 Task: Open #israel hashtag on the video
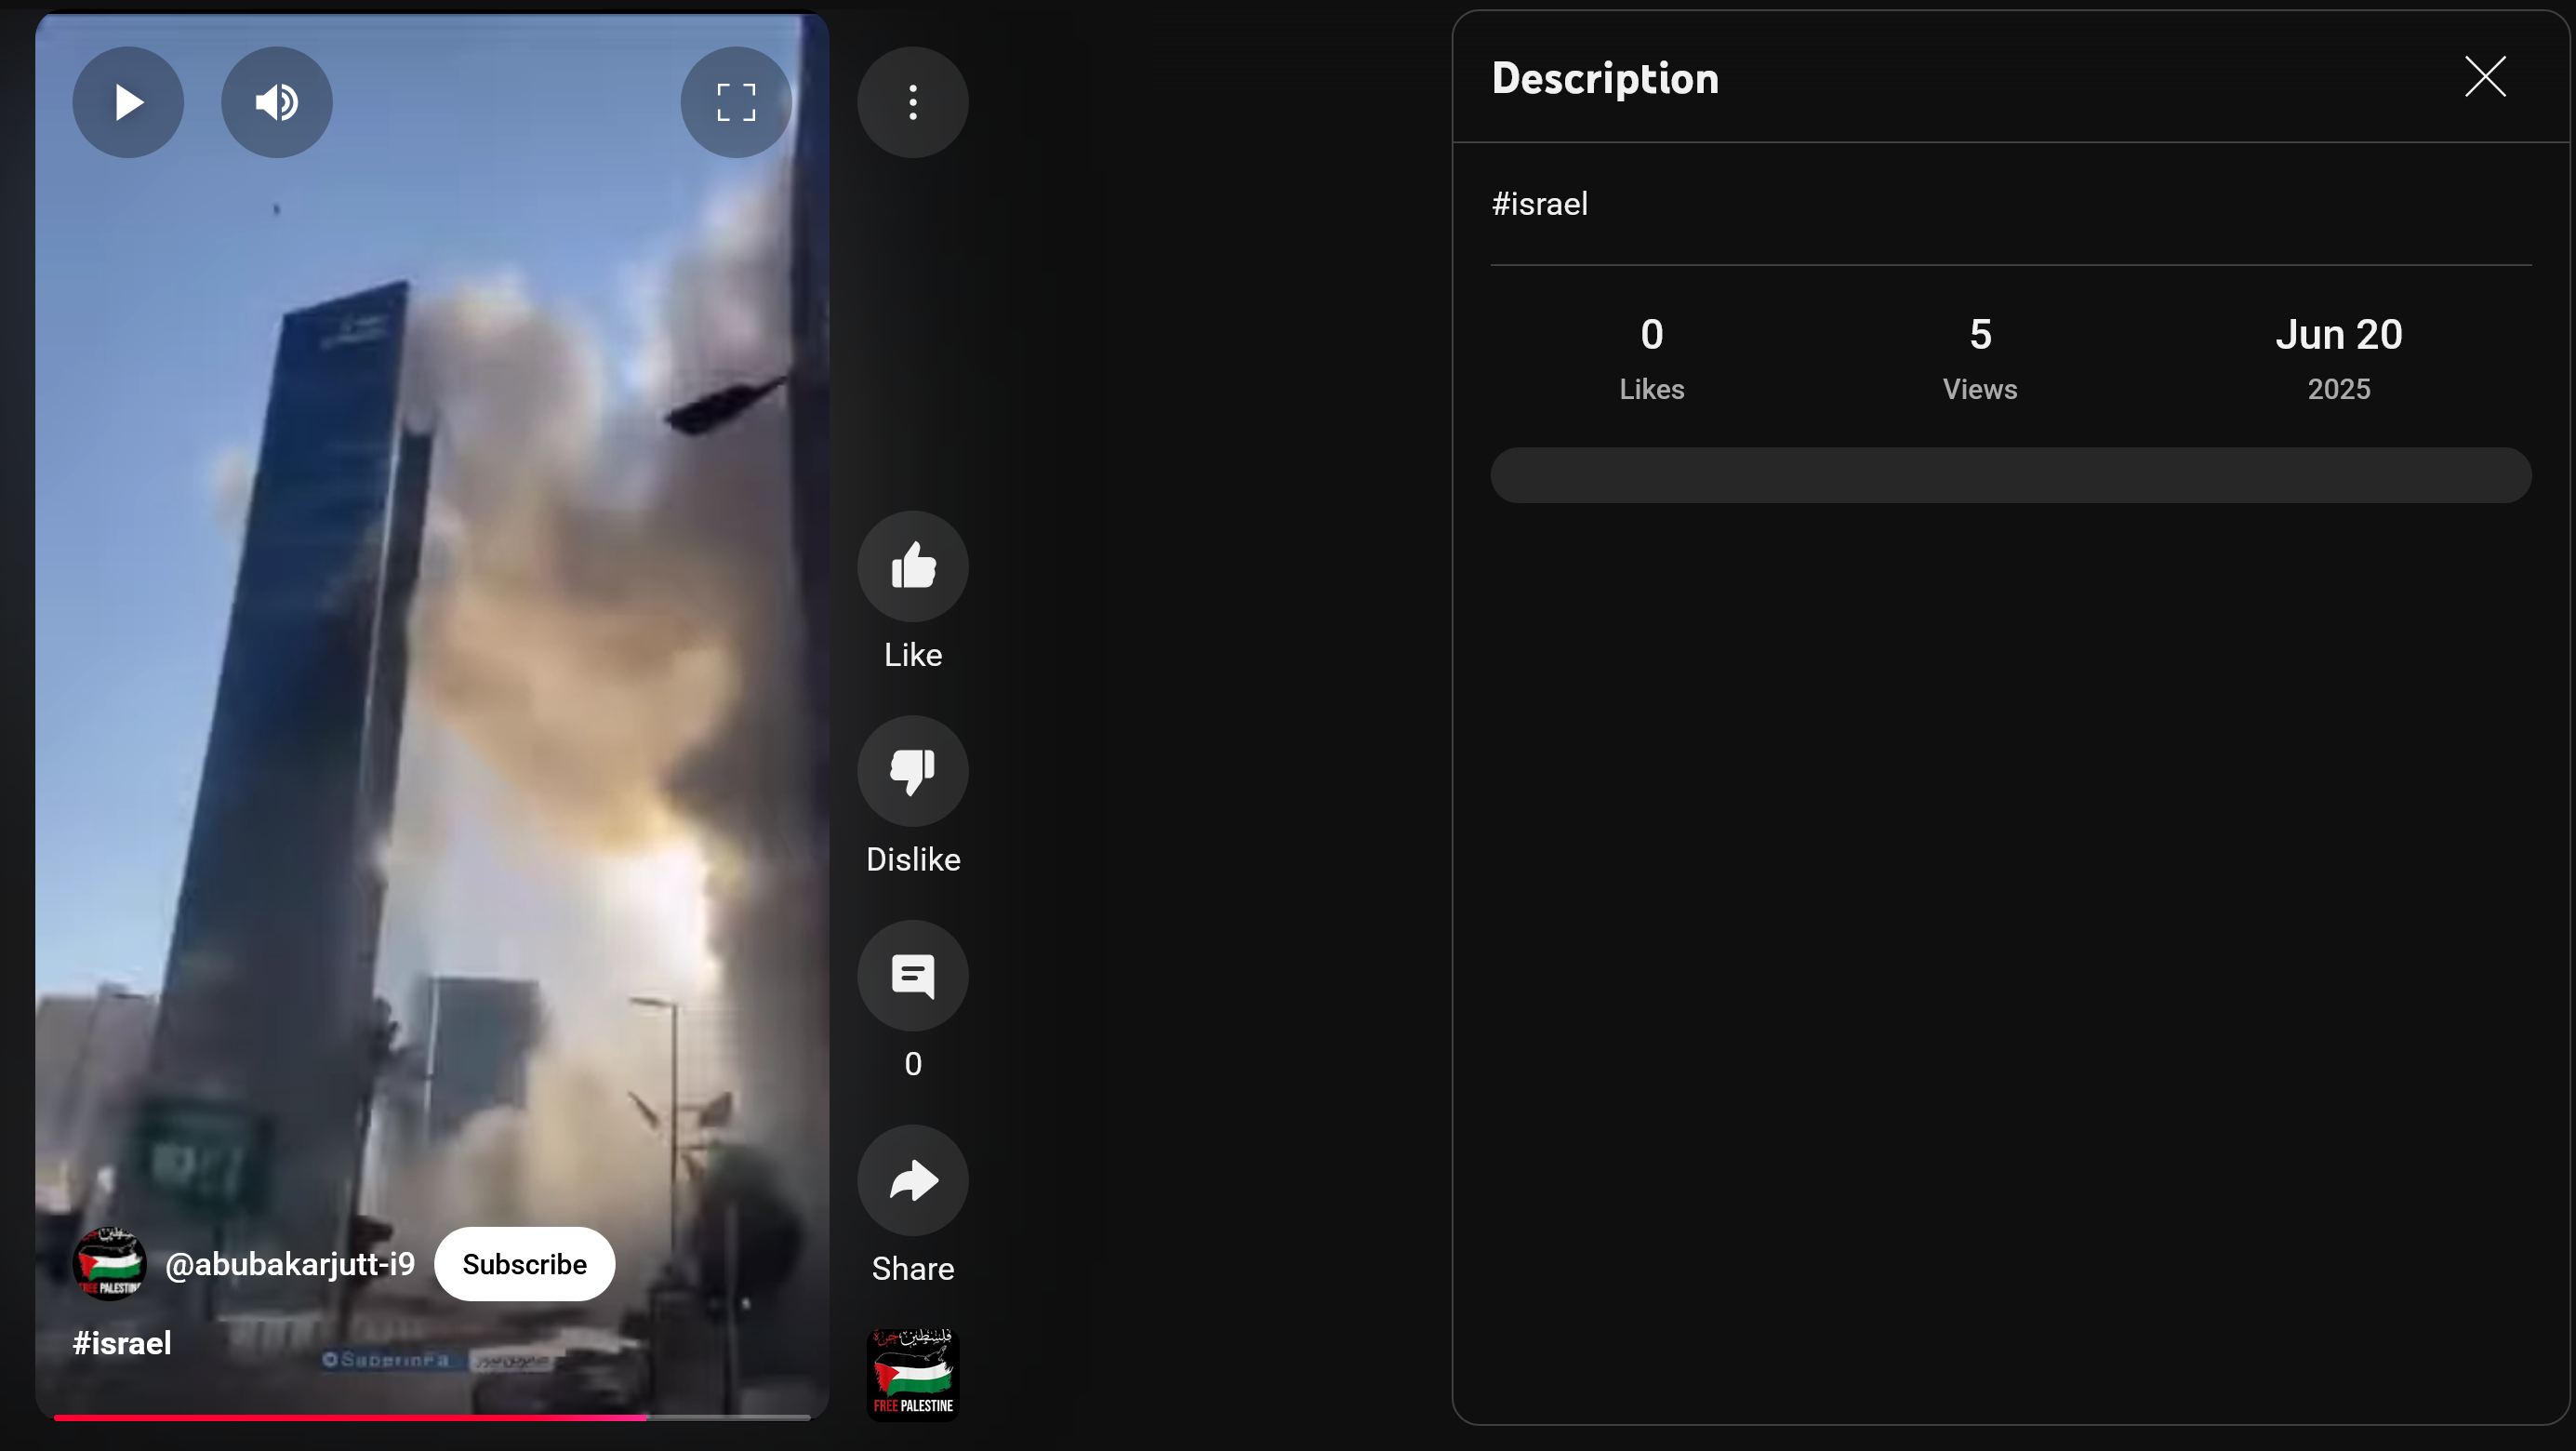(122, 1343)
